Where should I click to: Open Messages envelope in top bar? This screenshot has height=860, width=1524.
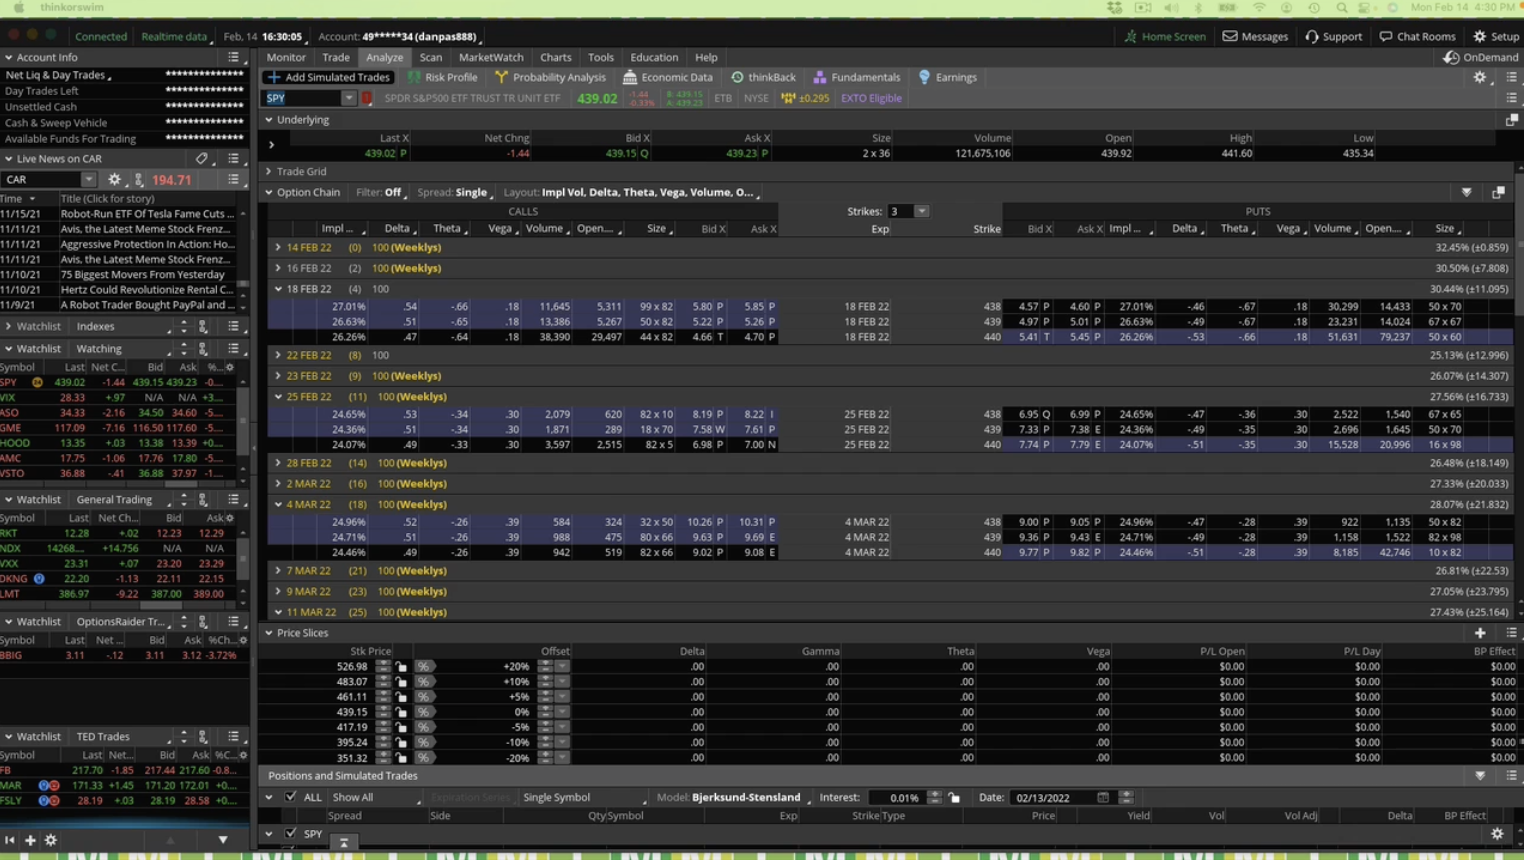tap(1255, 36)
